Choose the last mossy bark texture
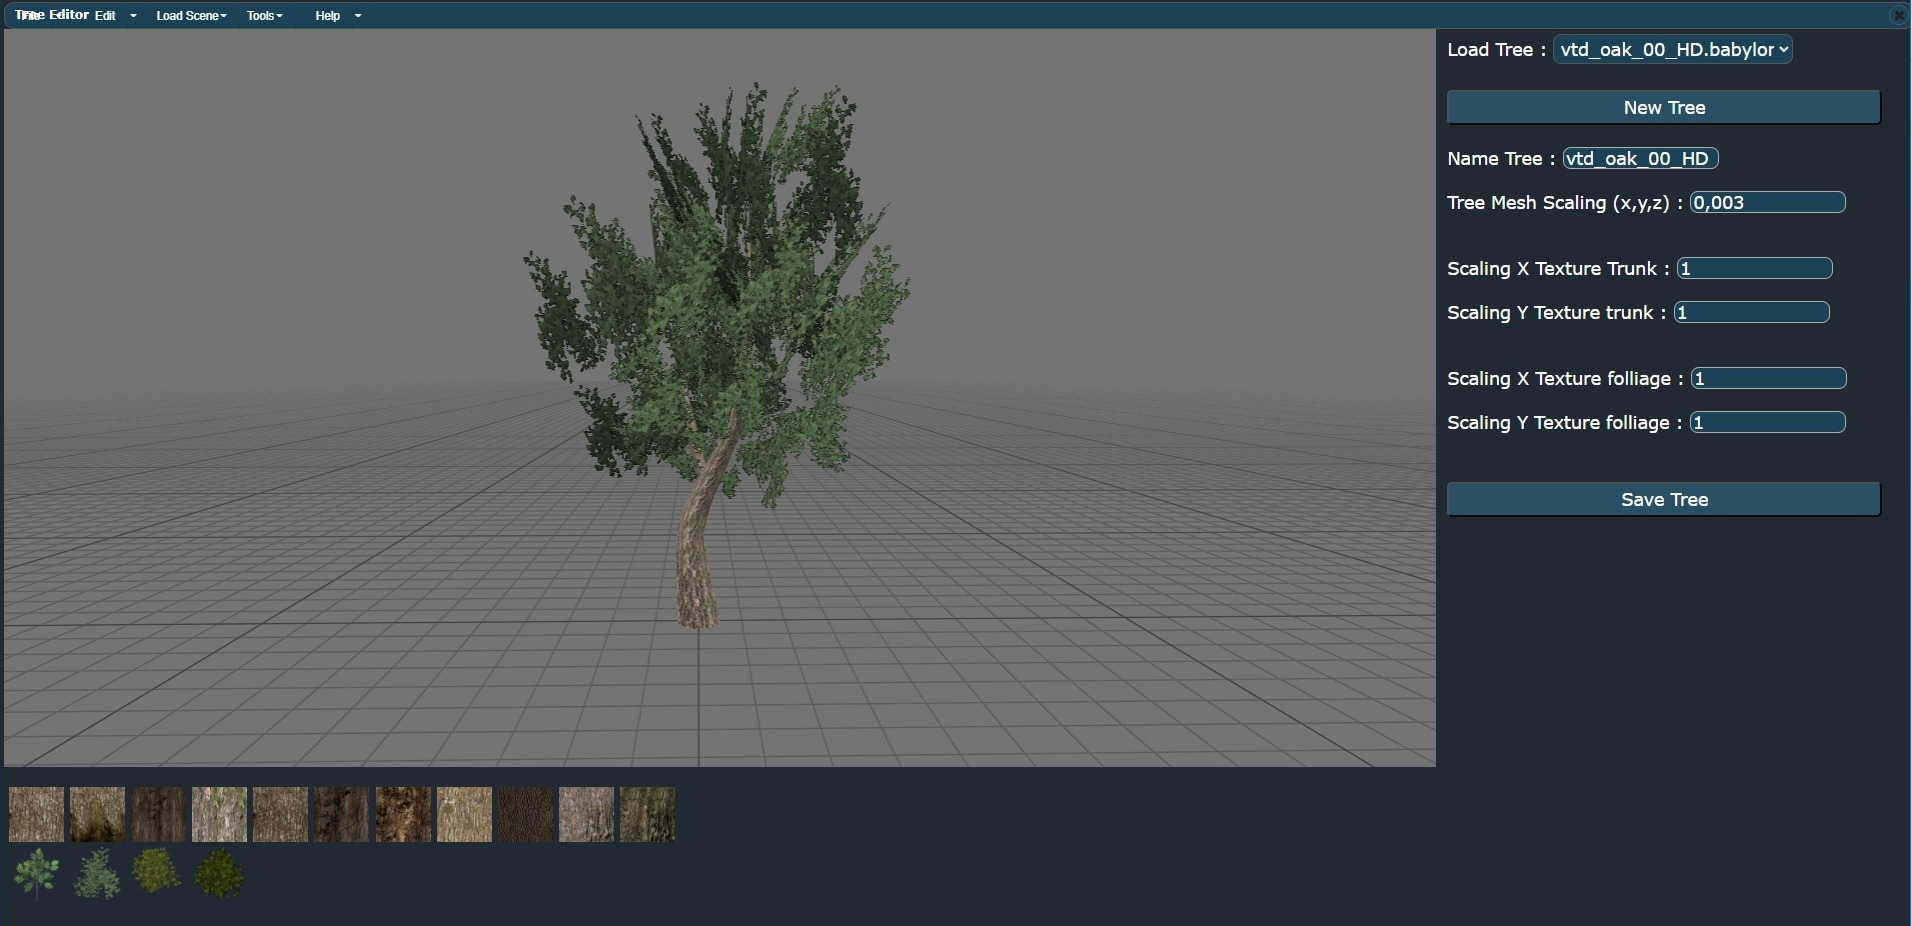The height and width of the screenshot is (926, 1912). (647, 814)
